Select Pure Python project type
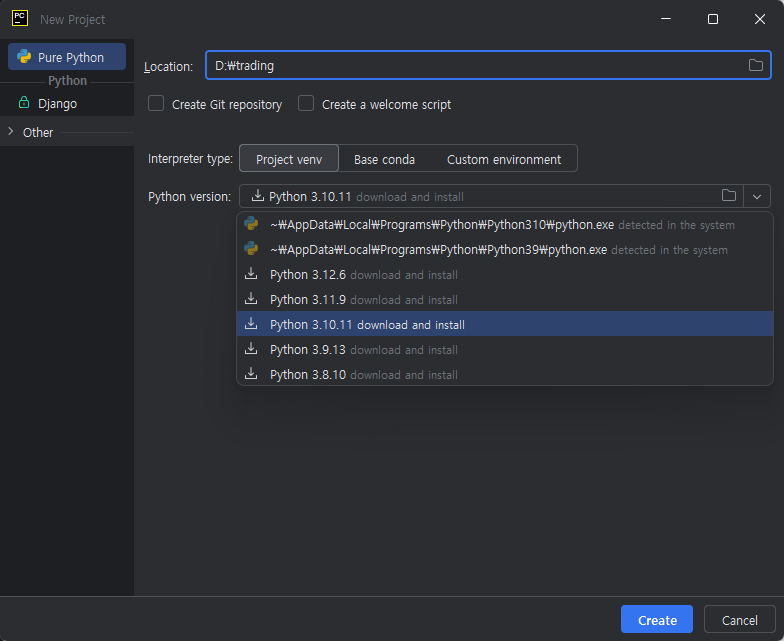The height and width of the screenshot is (641, 784). click(67, 57)
